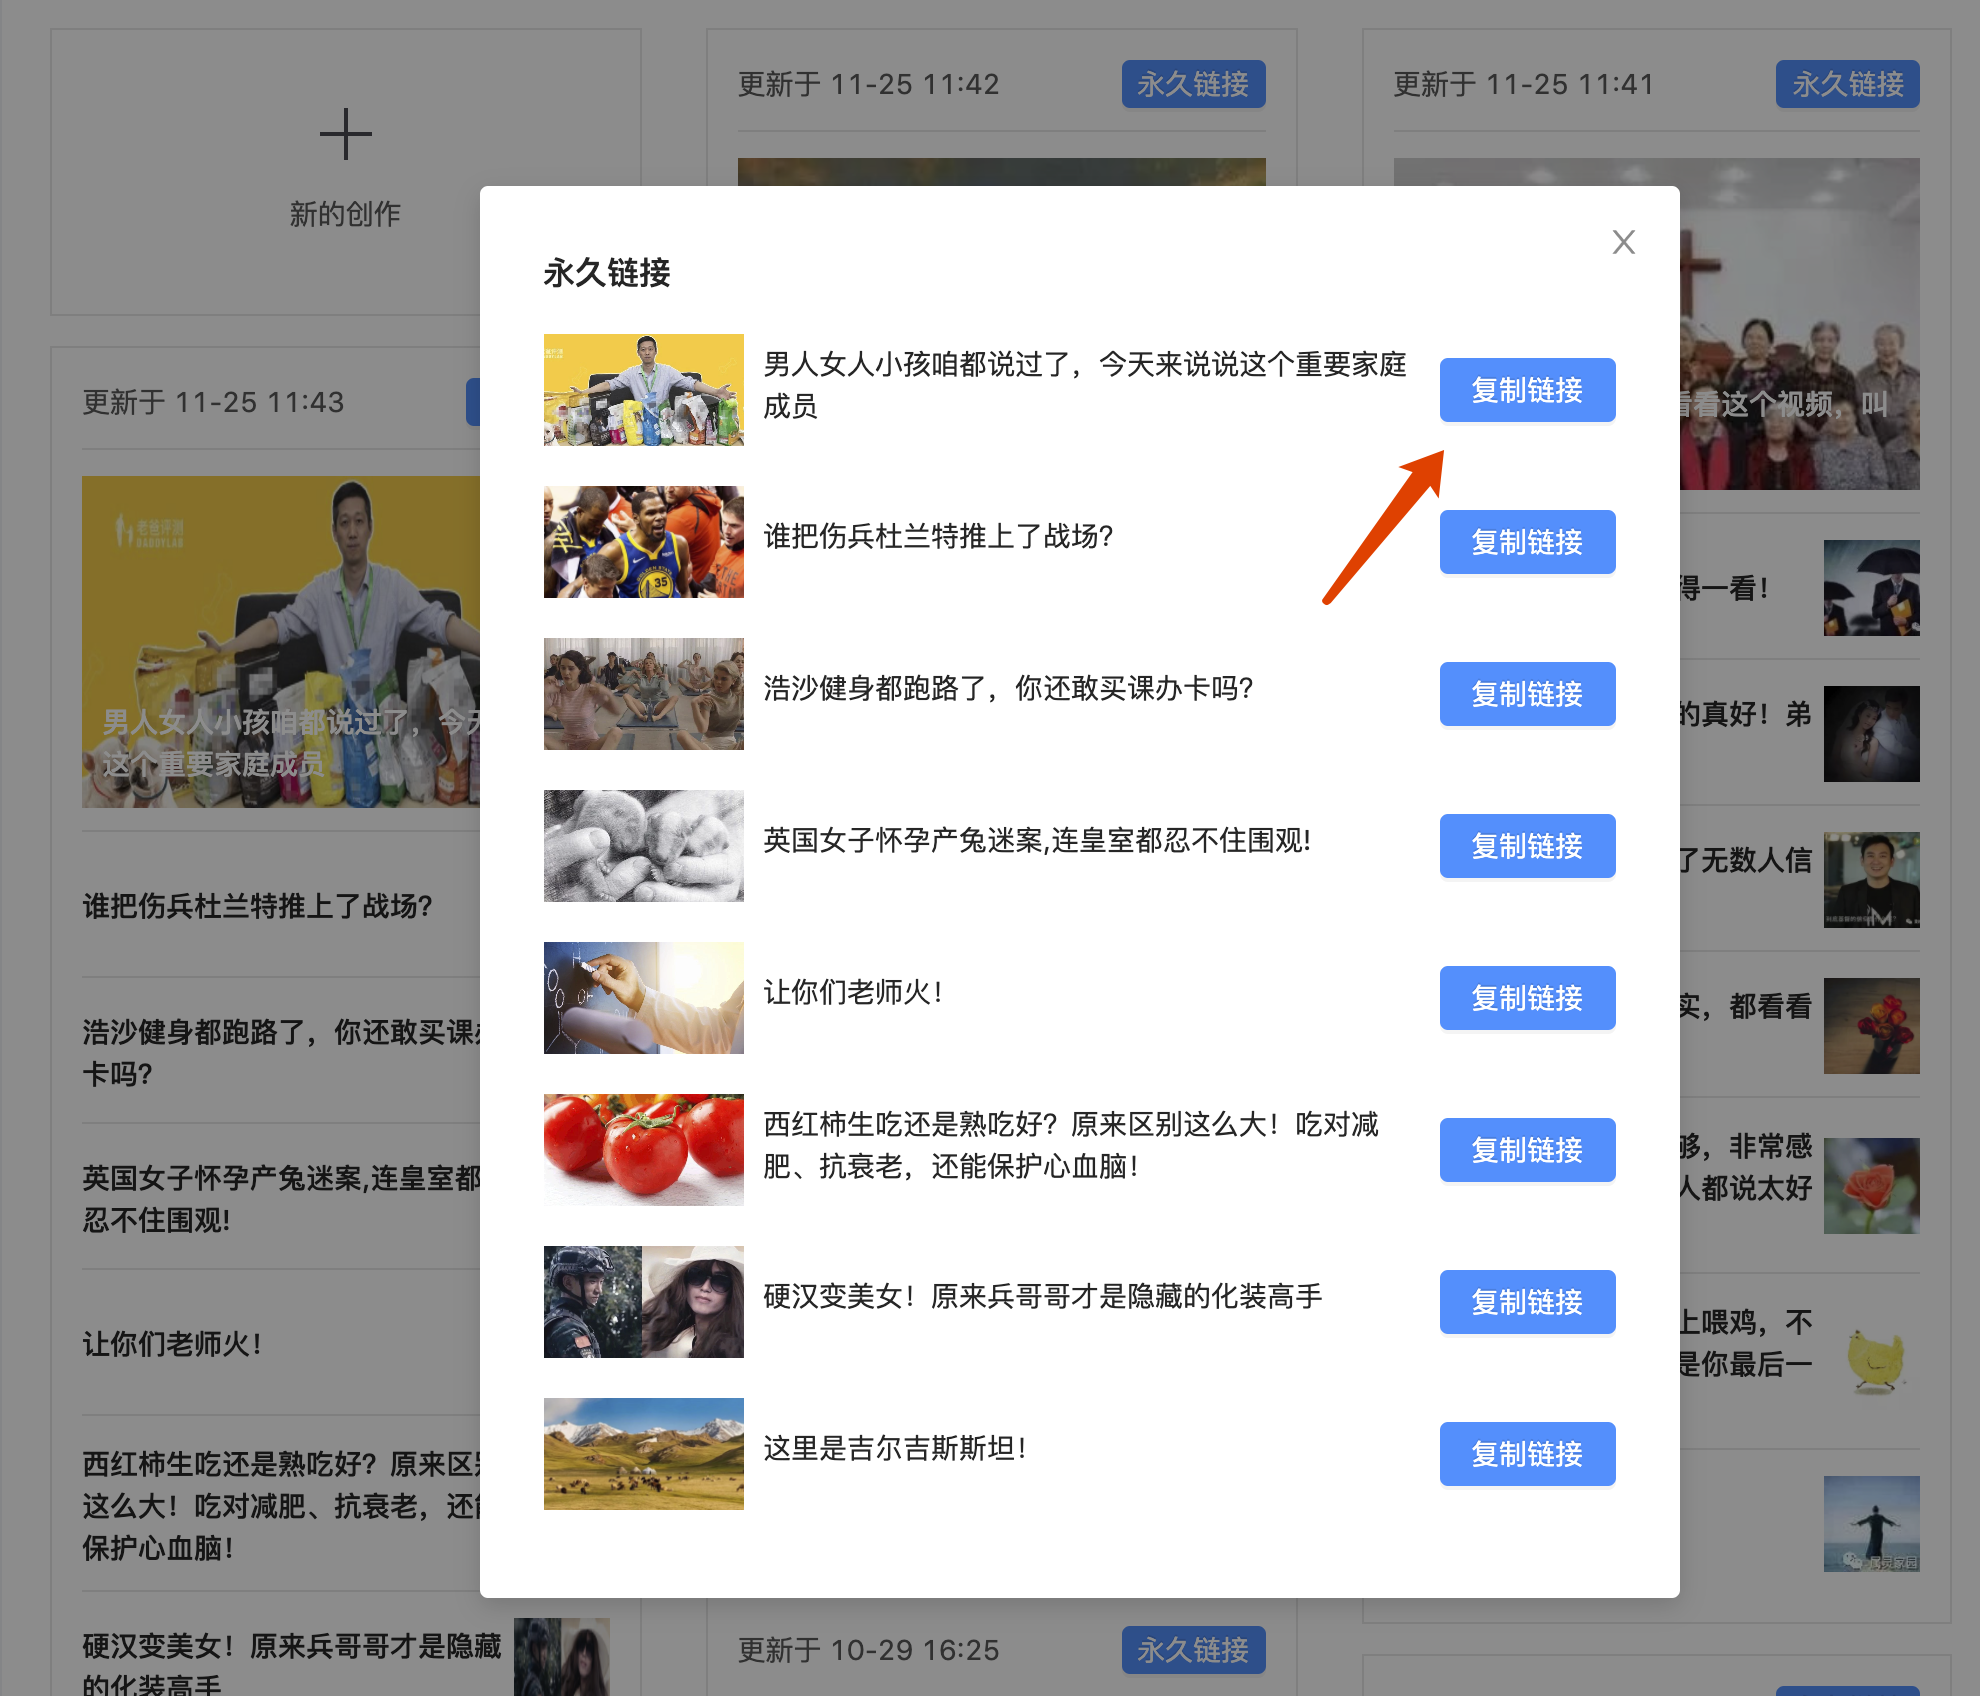Open church group cover image on right card
1980x1696 pixels.
pos(1800,324)
